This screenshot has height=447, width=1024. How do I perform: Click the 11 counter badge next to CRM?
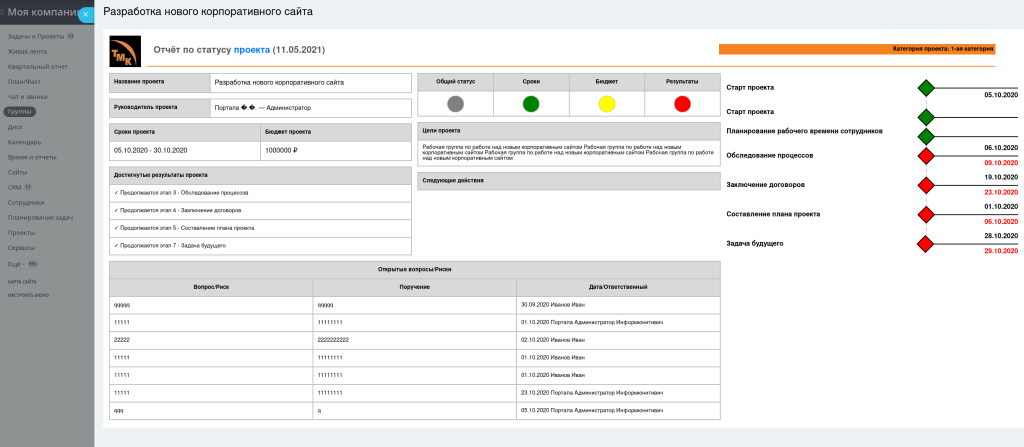tap(27, 188)
